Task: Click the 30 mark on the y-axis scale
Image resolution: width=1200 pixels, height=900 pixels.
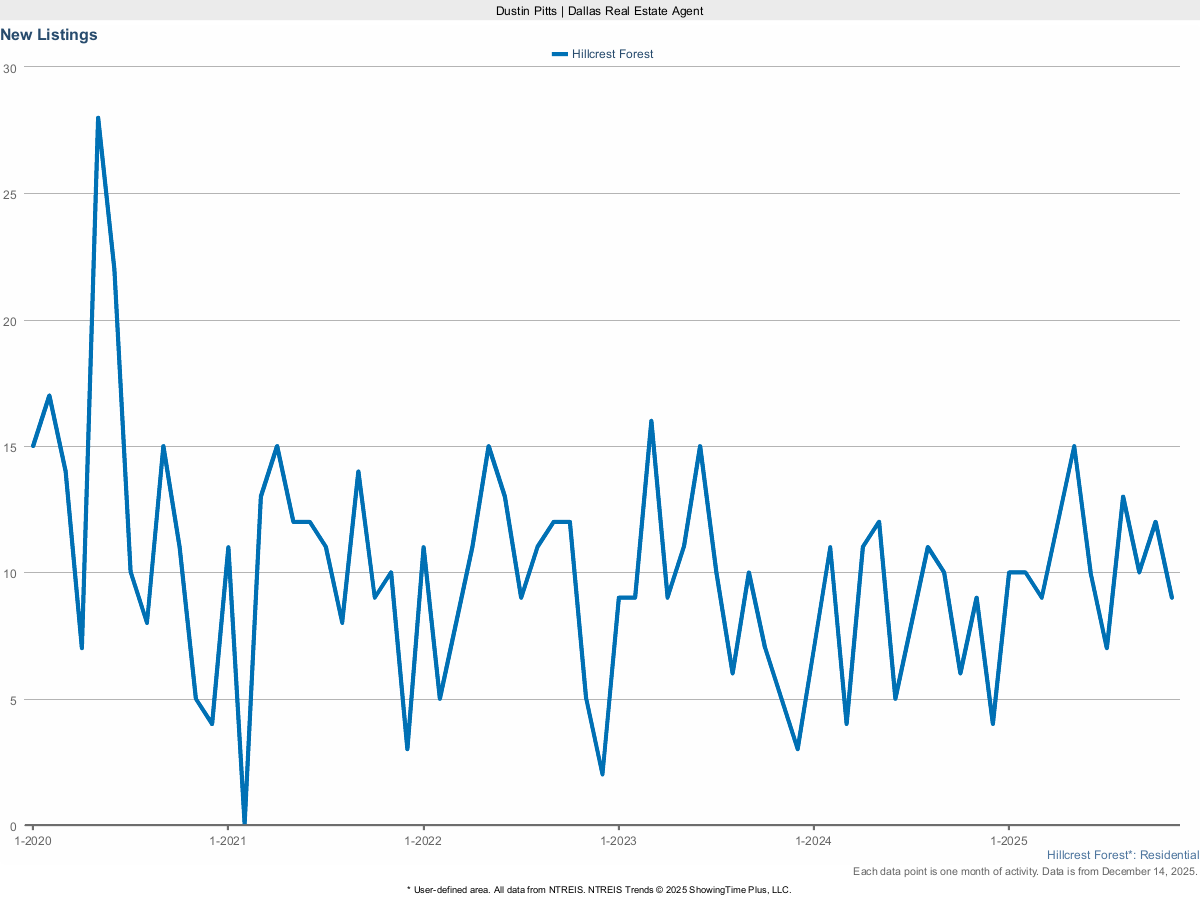Action: tap(11, 68)
